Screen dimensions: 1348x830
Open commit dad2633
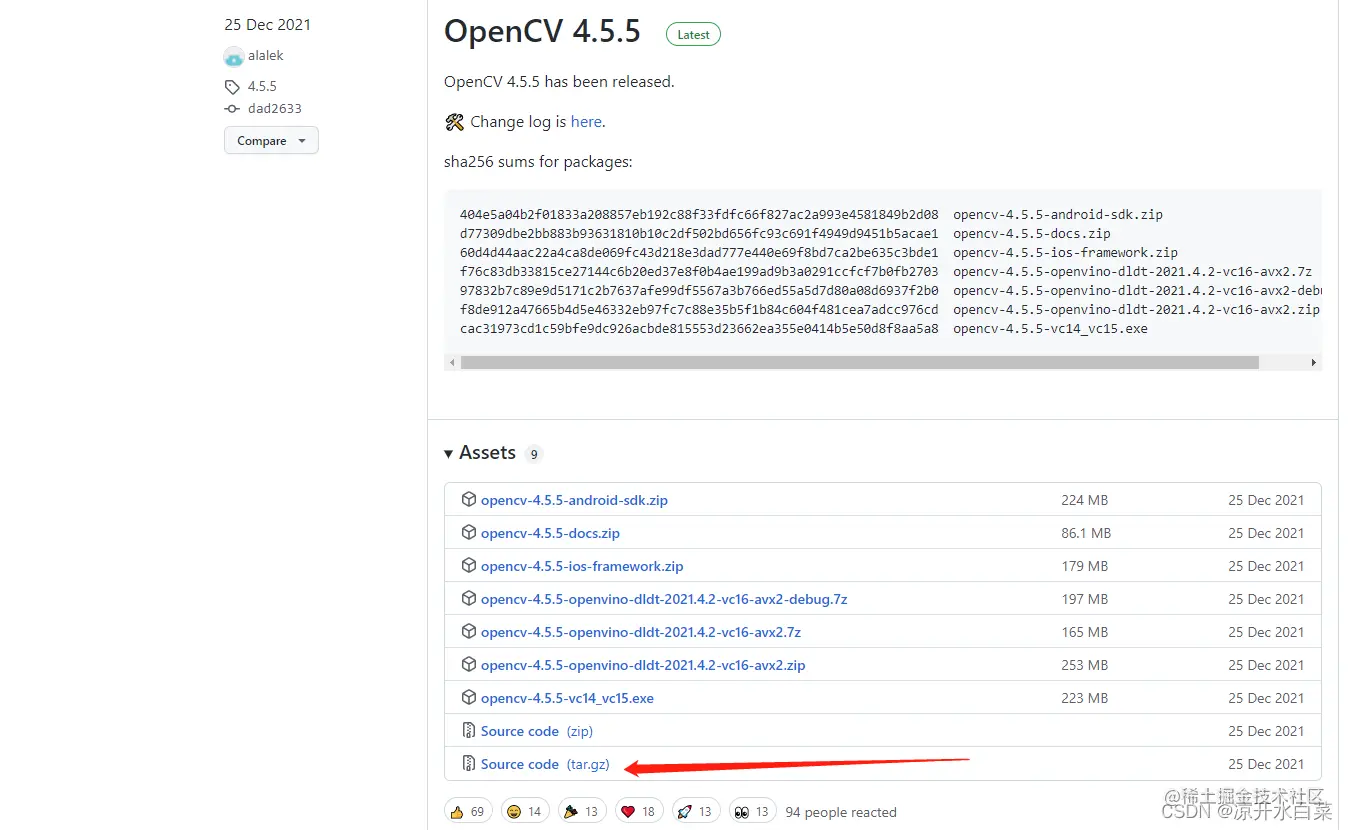click(275, 108)
